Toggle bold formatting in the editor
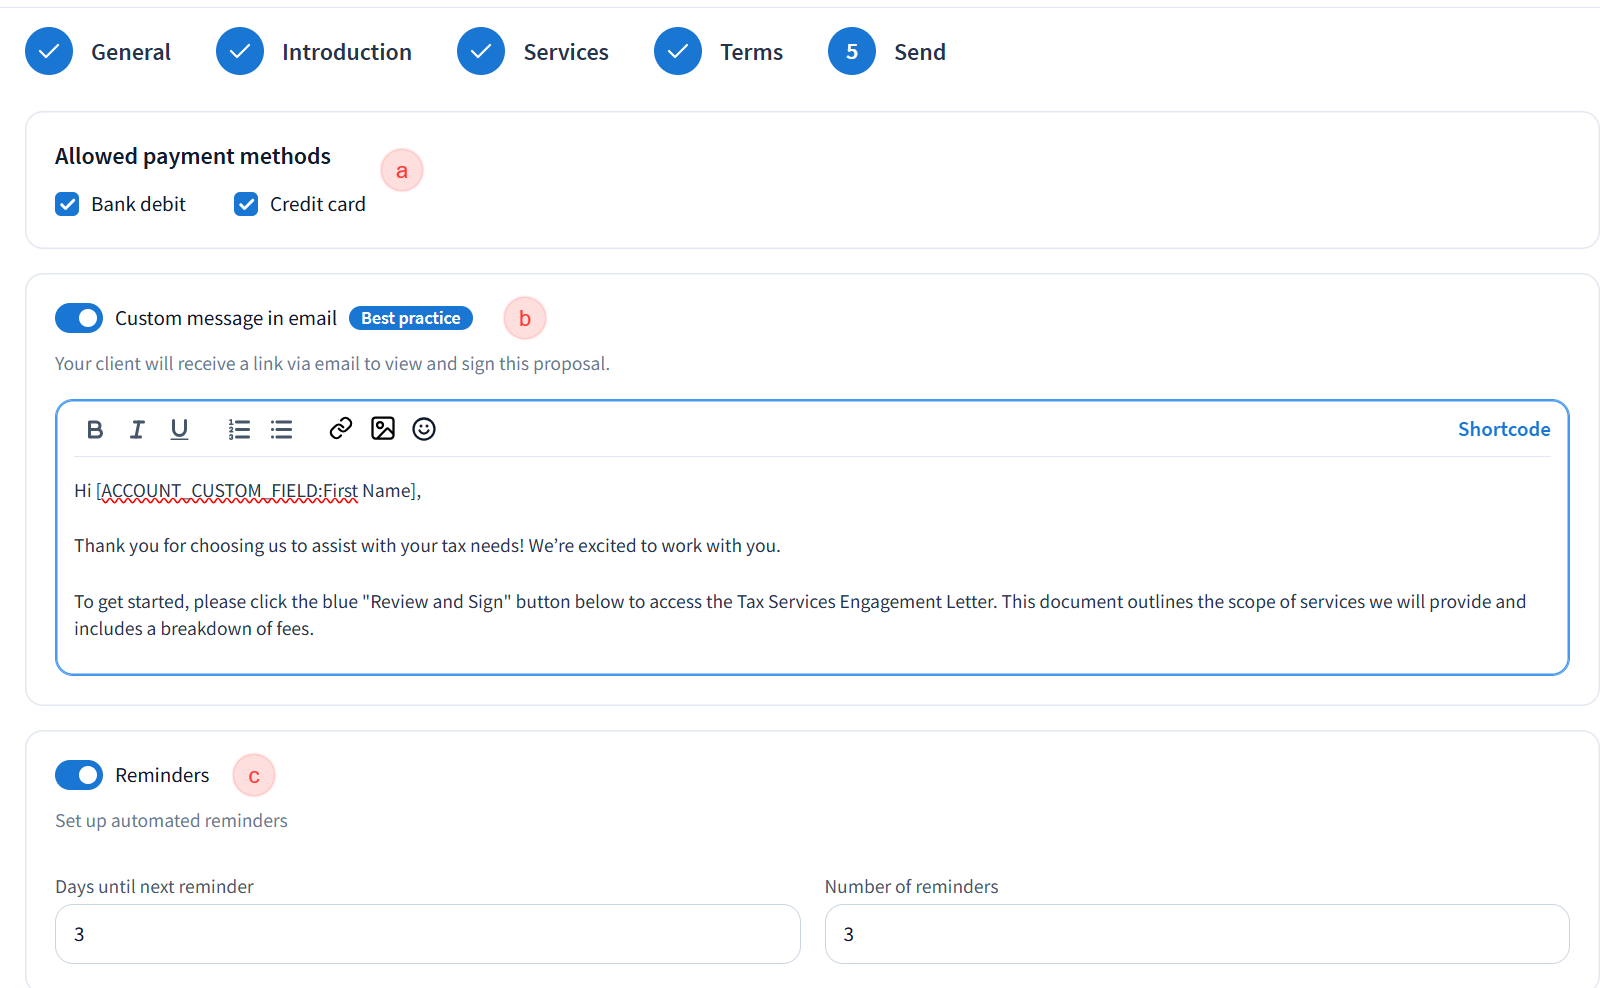Viewport: 1600px width, 988px height. click(95, 429)
